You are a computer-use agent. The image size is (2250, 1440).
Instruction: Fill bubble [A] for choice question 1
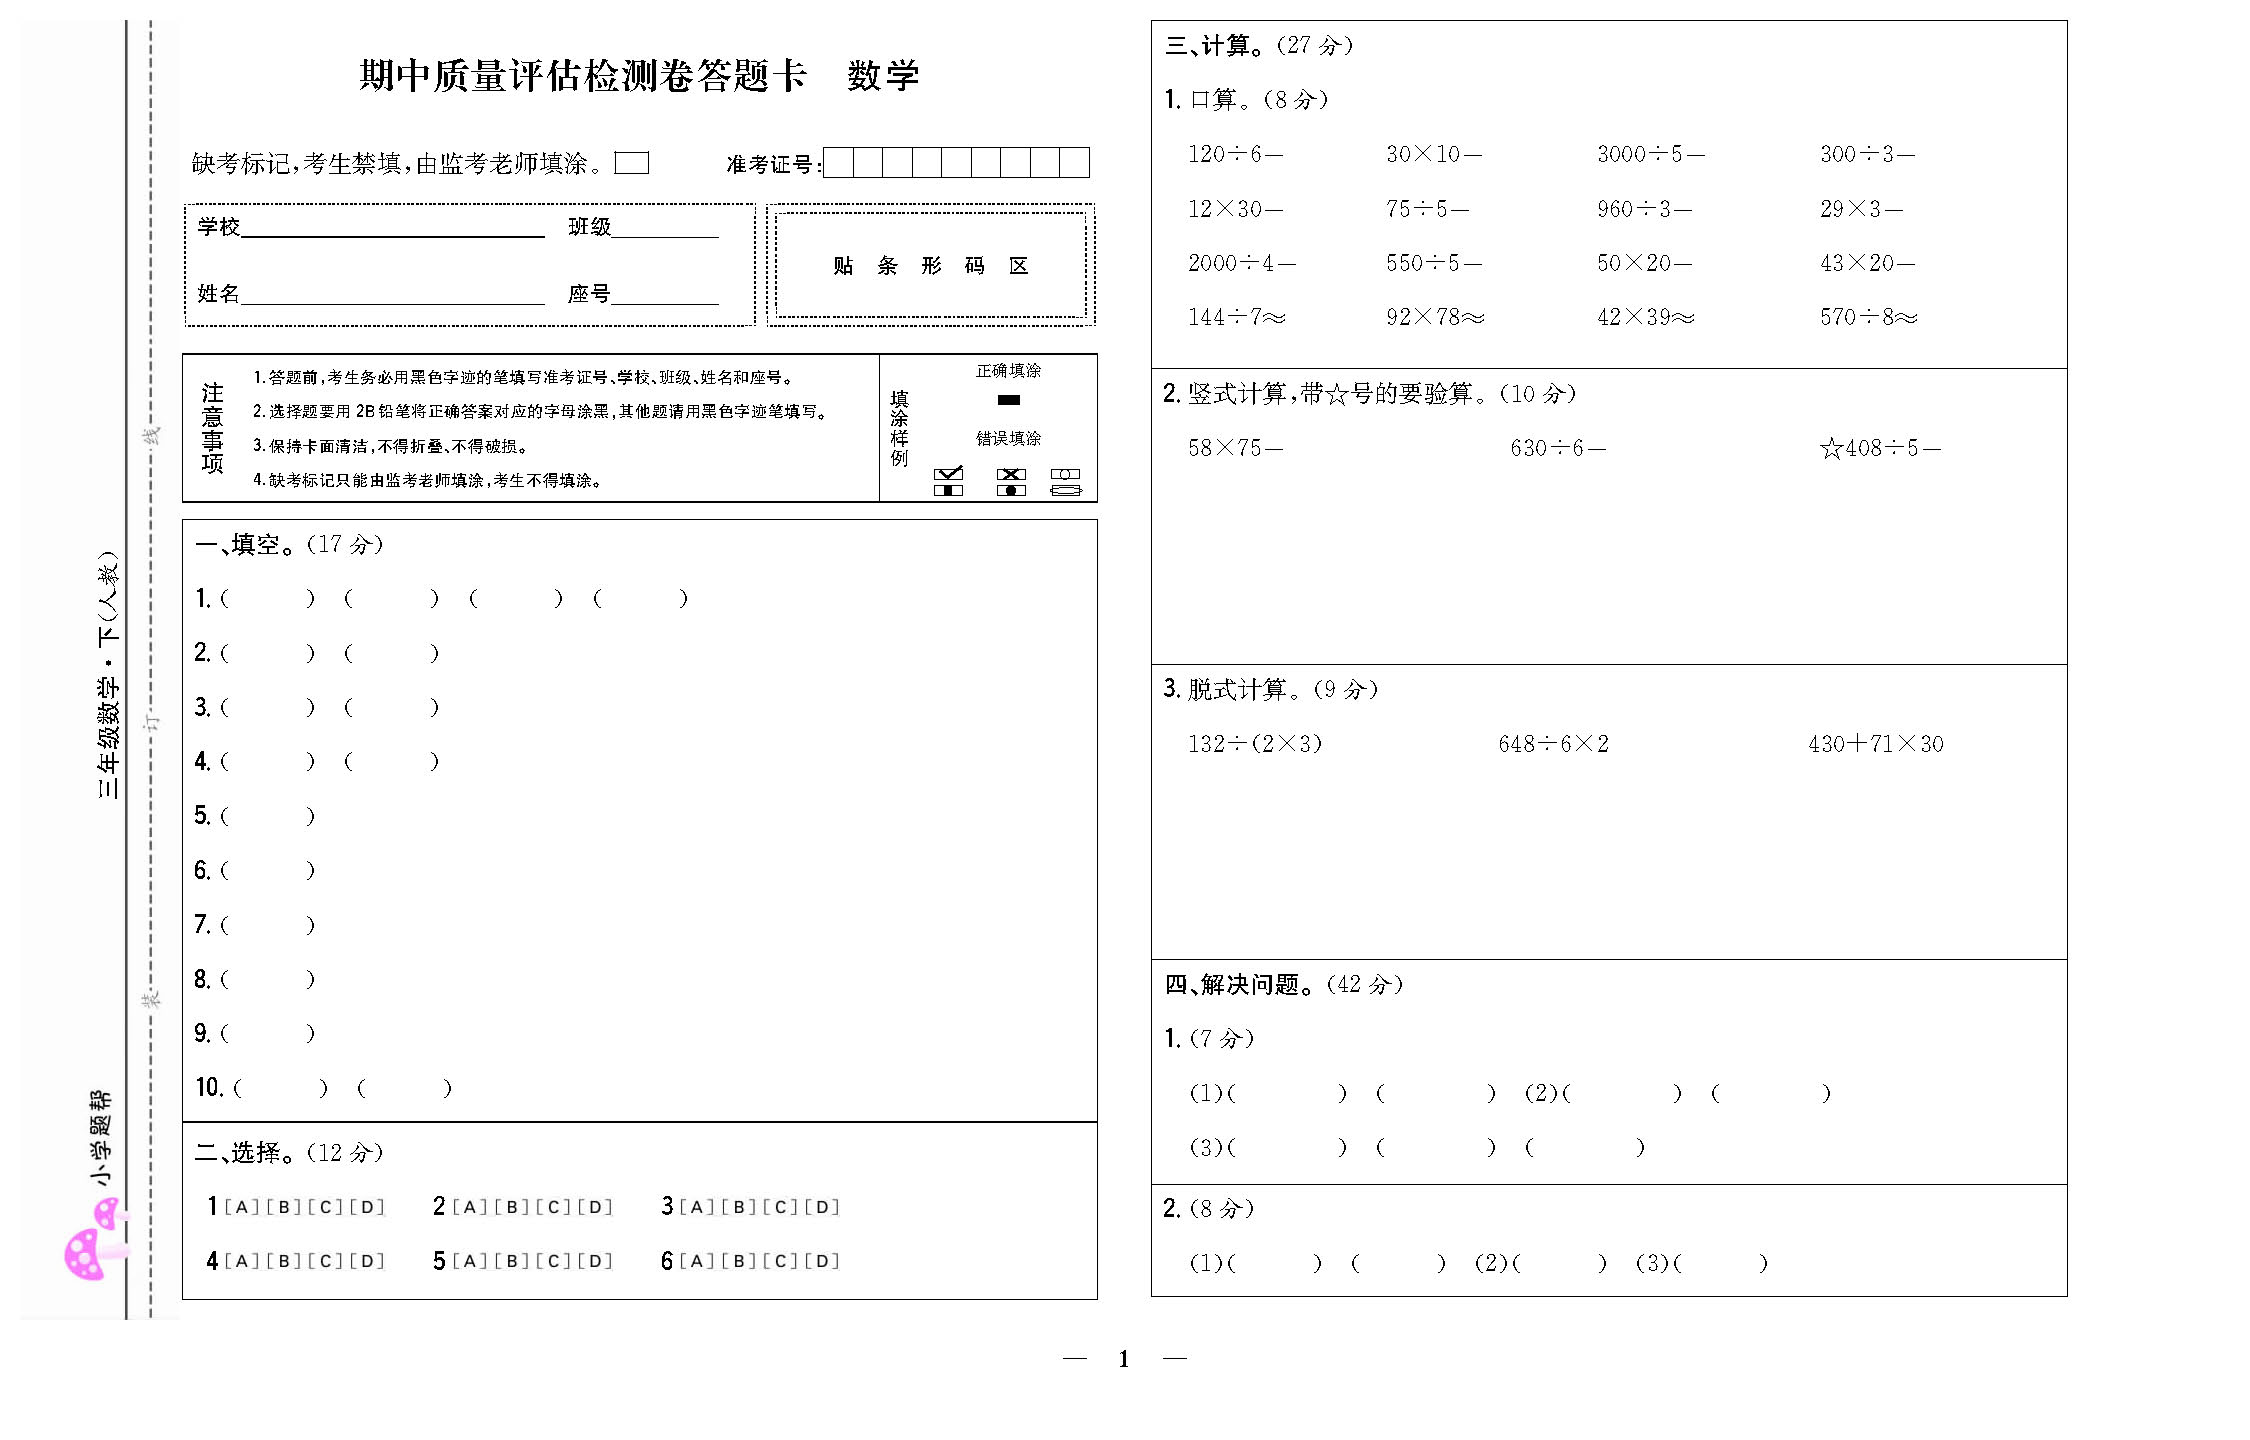(x=243, y=1207)
